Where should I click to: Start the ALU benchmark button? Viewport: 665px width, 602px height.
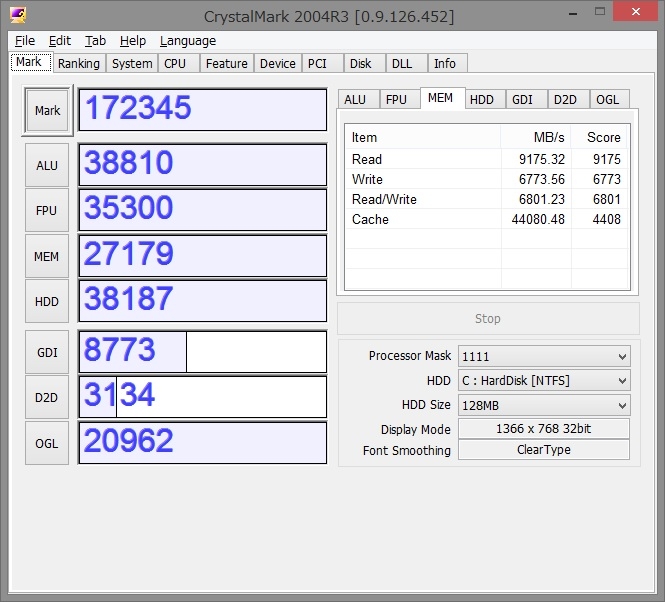pos(47,165)
